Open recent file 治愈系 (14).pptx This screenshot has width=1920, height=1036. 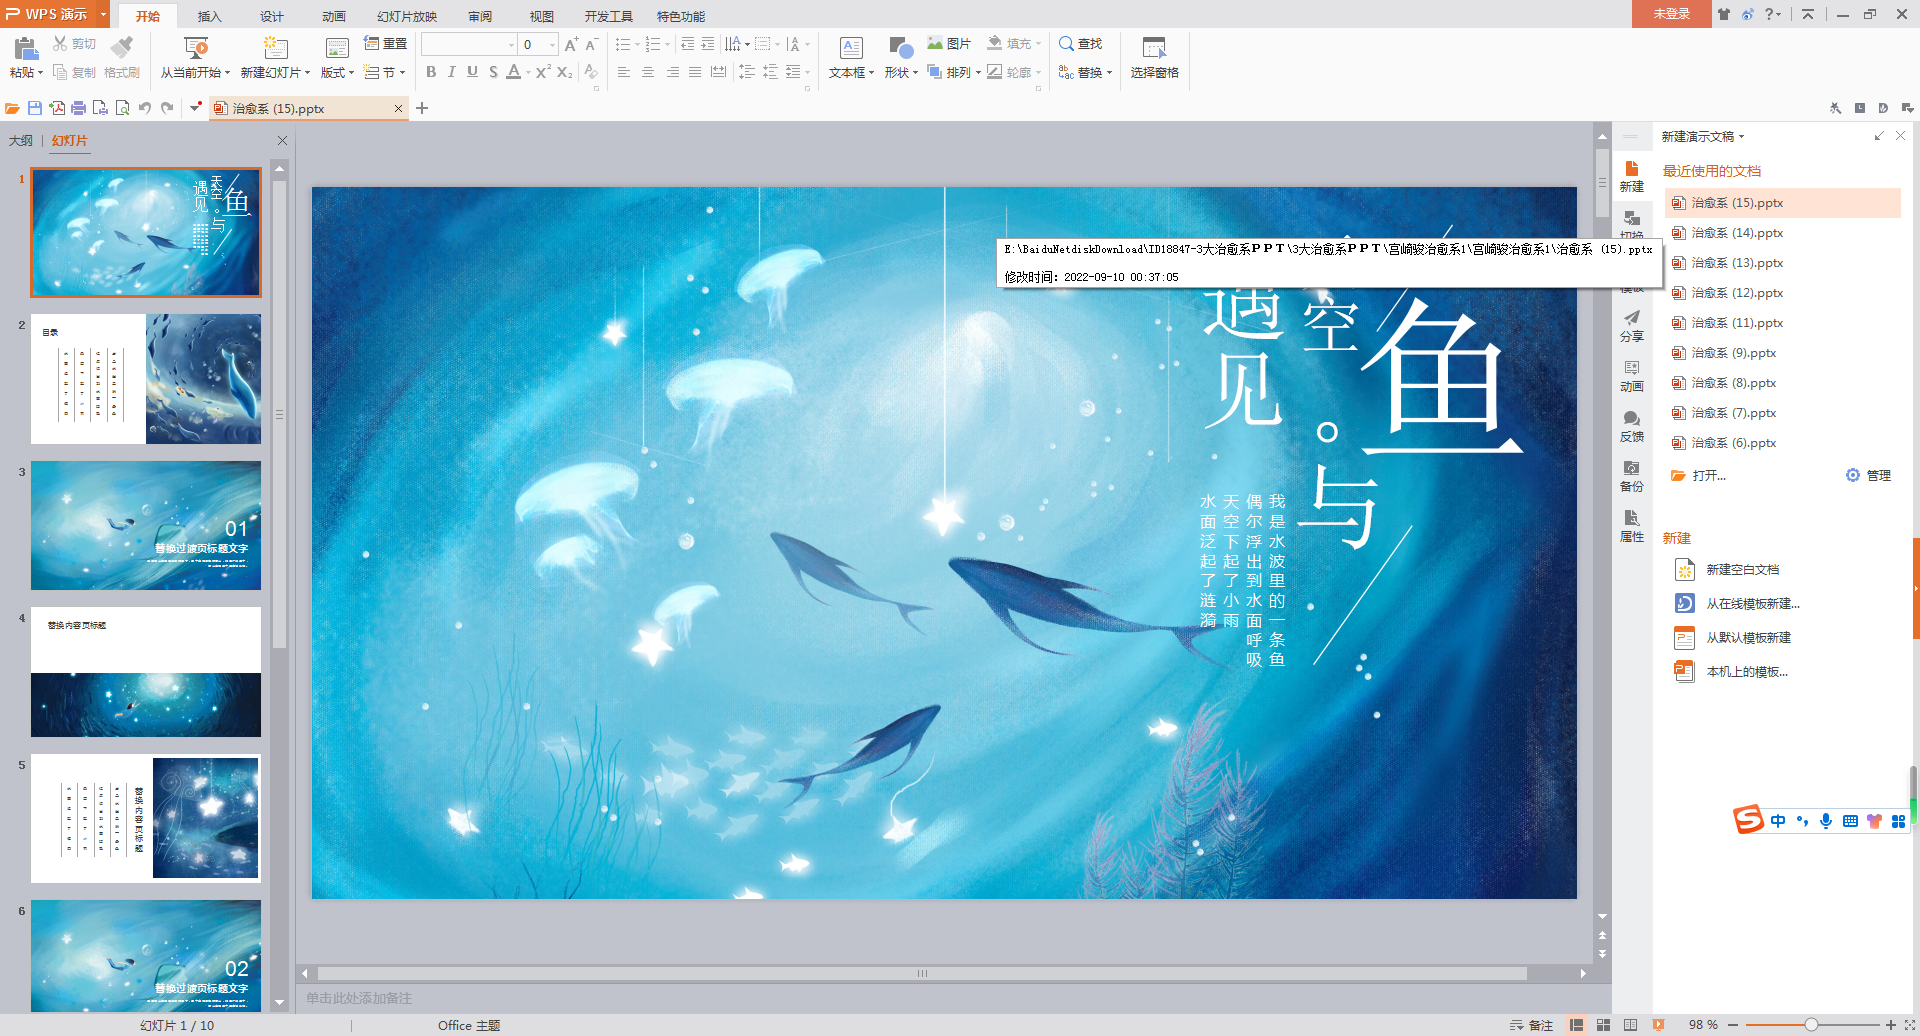(1737, 233)
